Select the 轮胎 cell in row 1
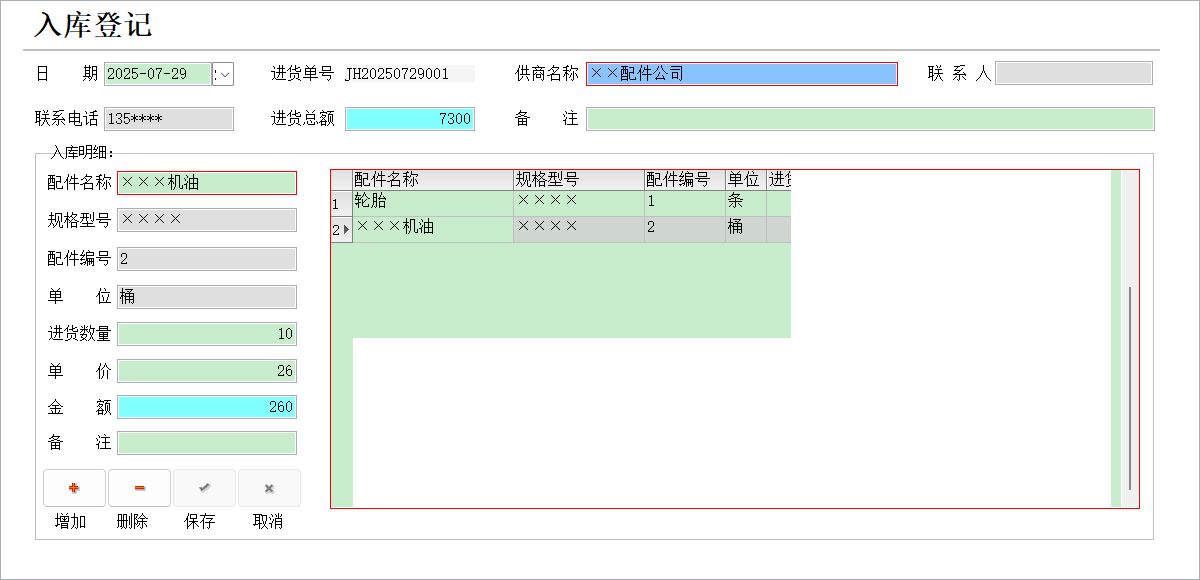This screenshot has height=580, width=1200. pos(433,203)
